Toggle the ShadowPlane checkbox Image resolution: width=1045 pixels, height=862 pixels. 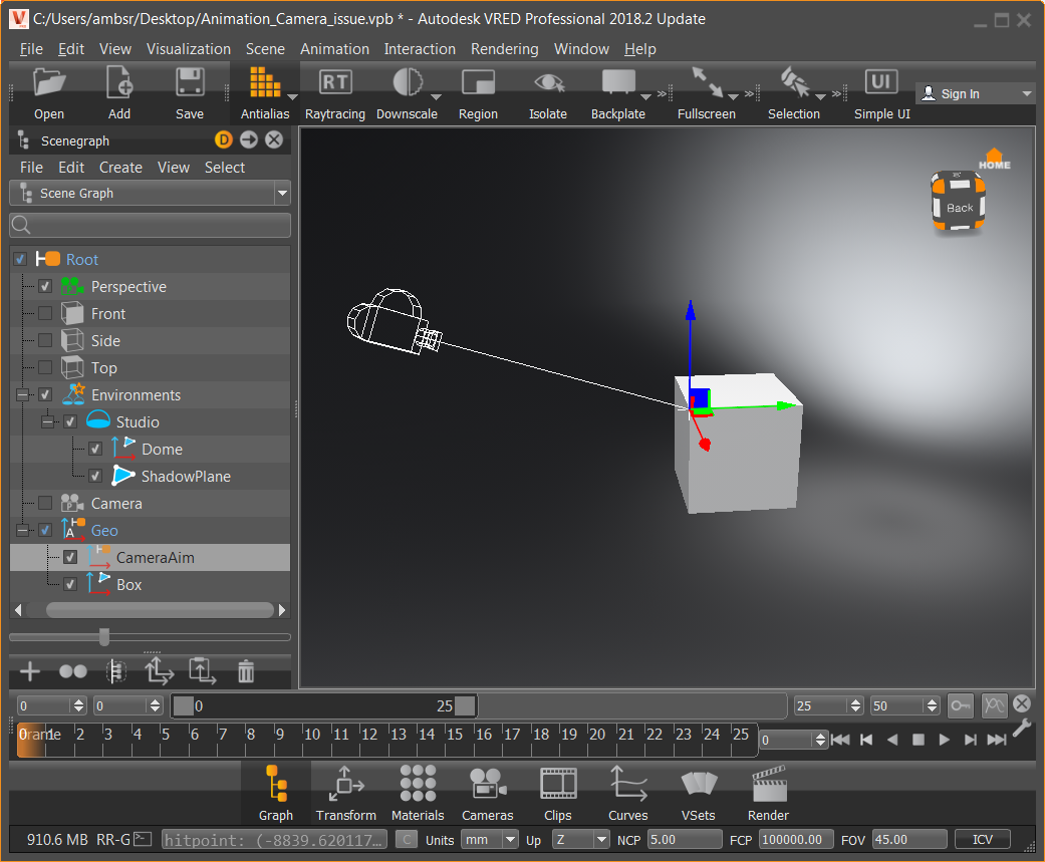95,476
